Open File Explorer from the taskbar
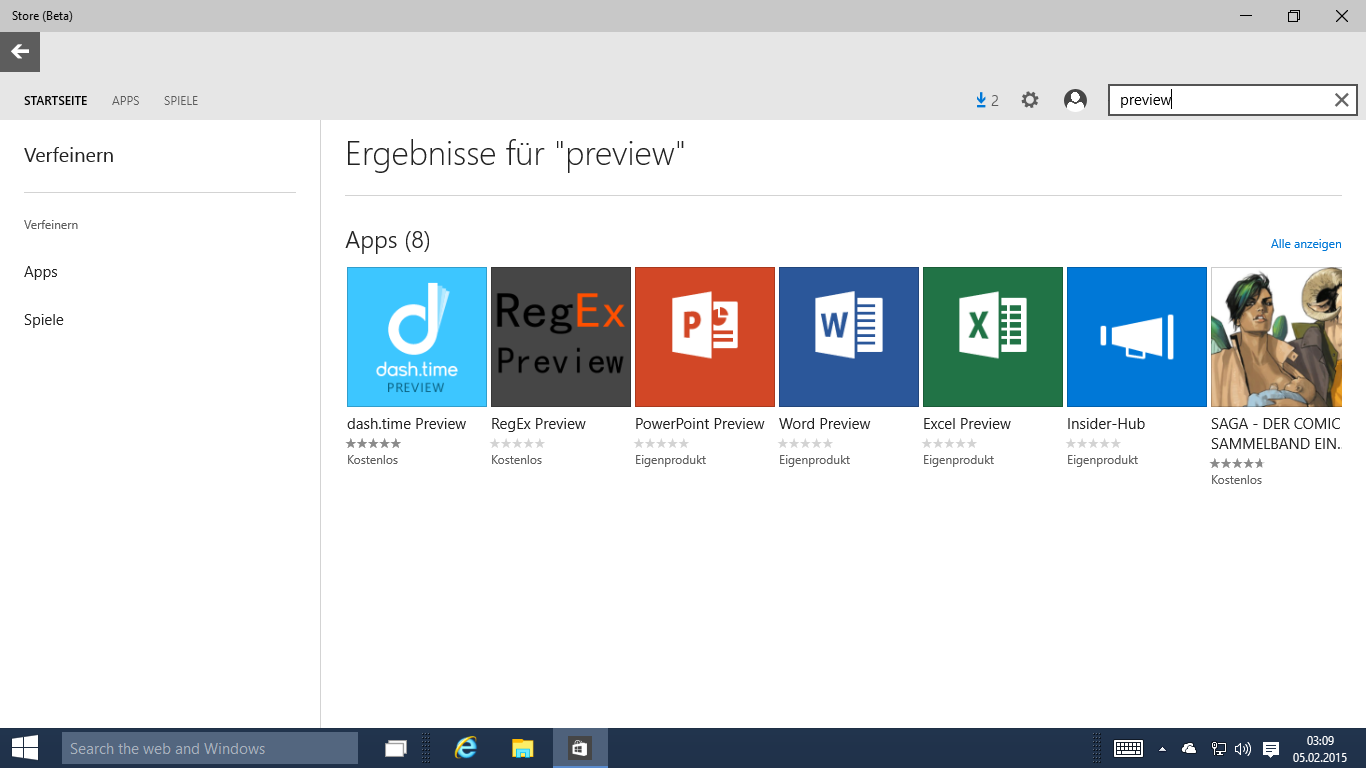 click(x=523, y=748)
